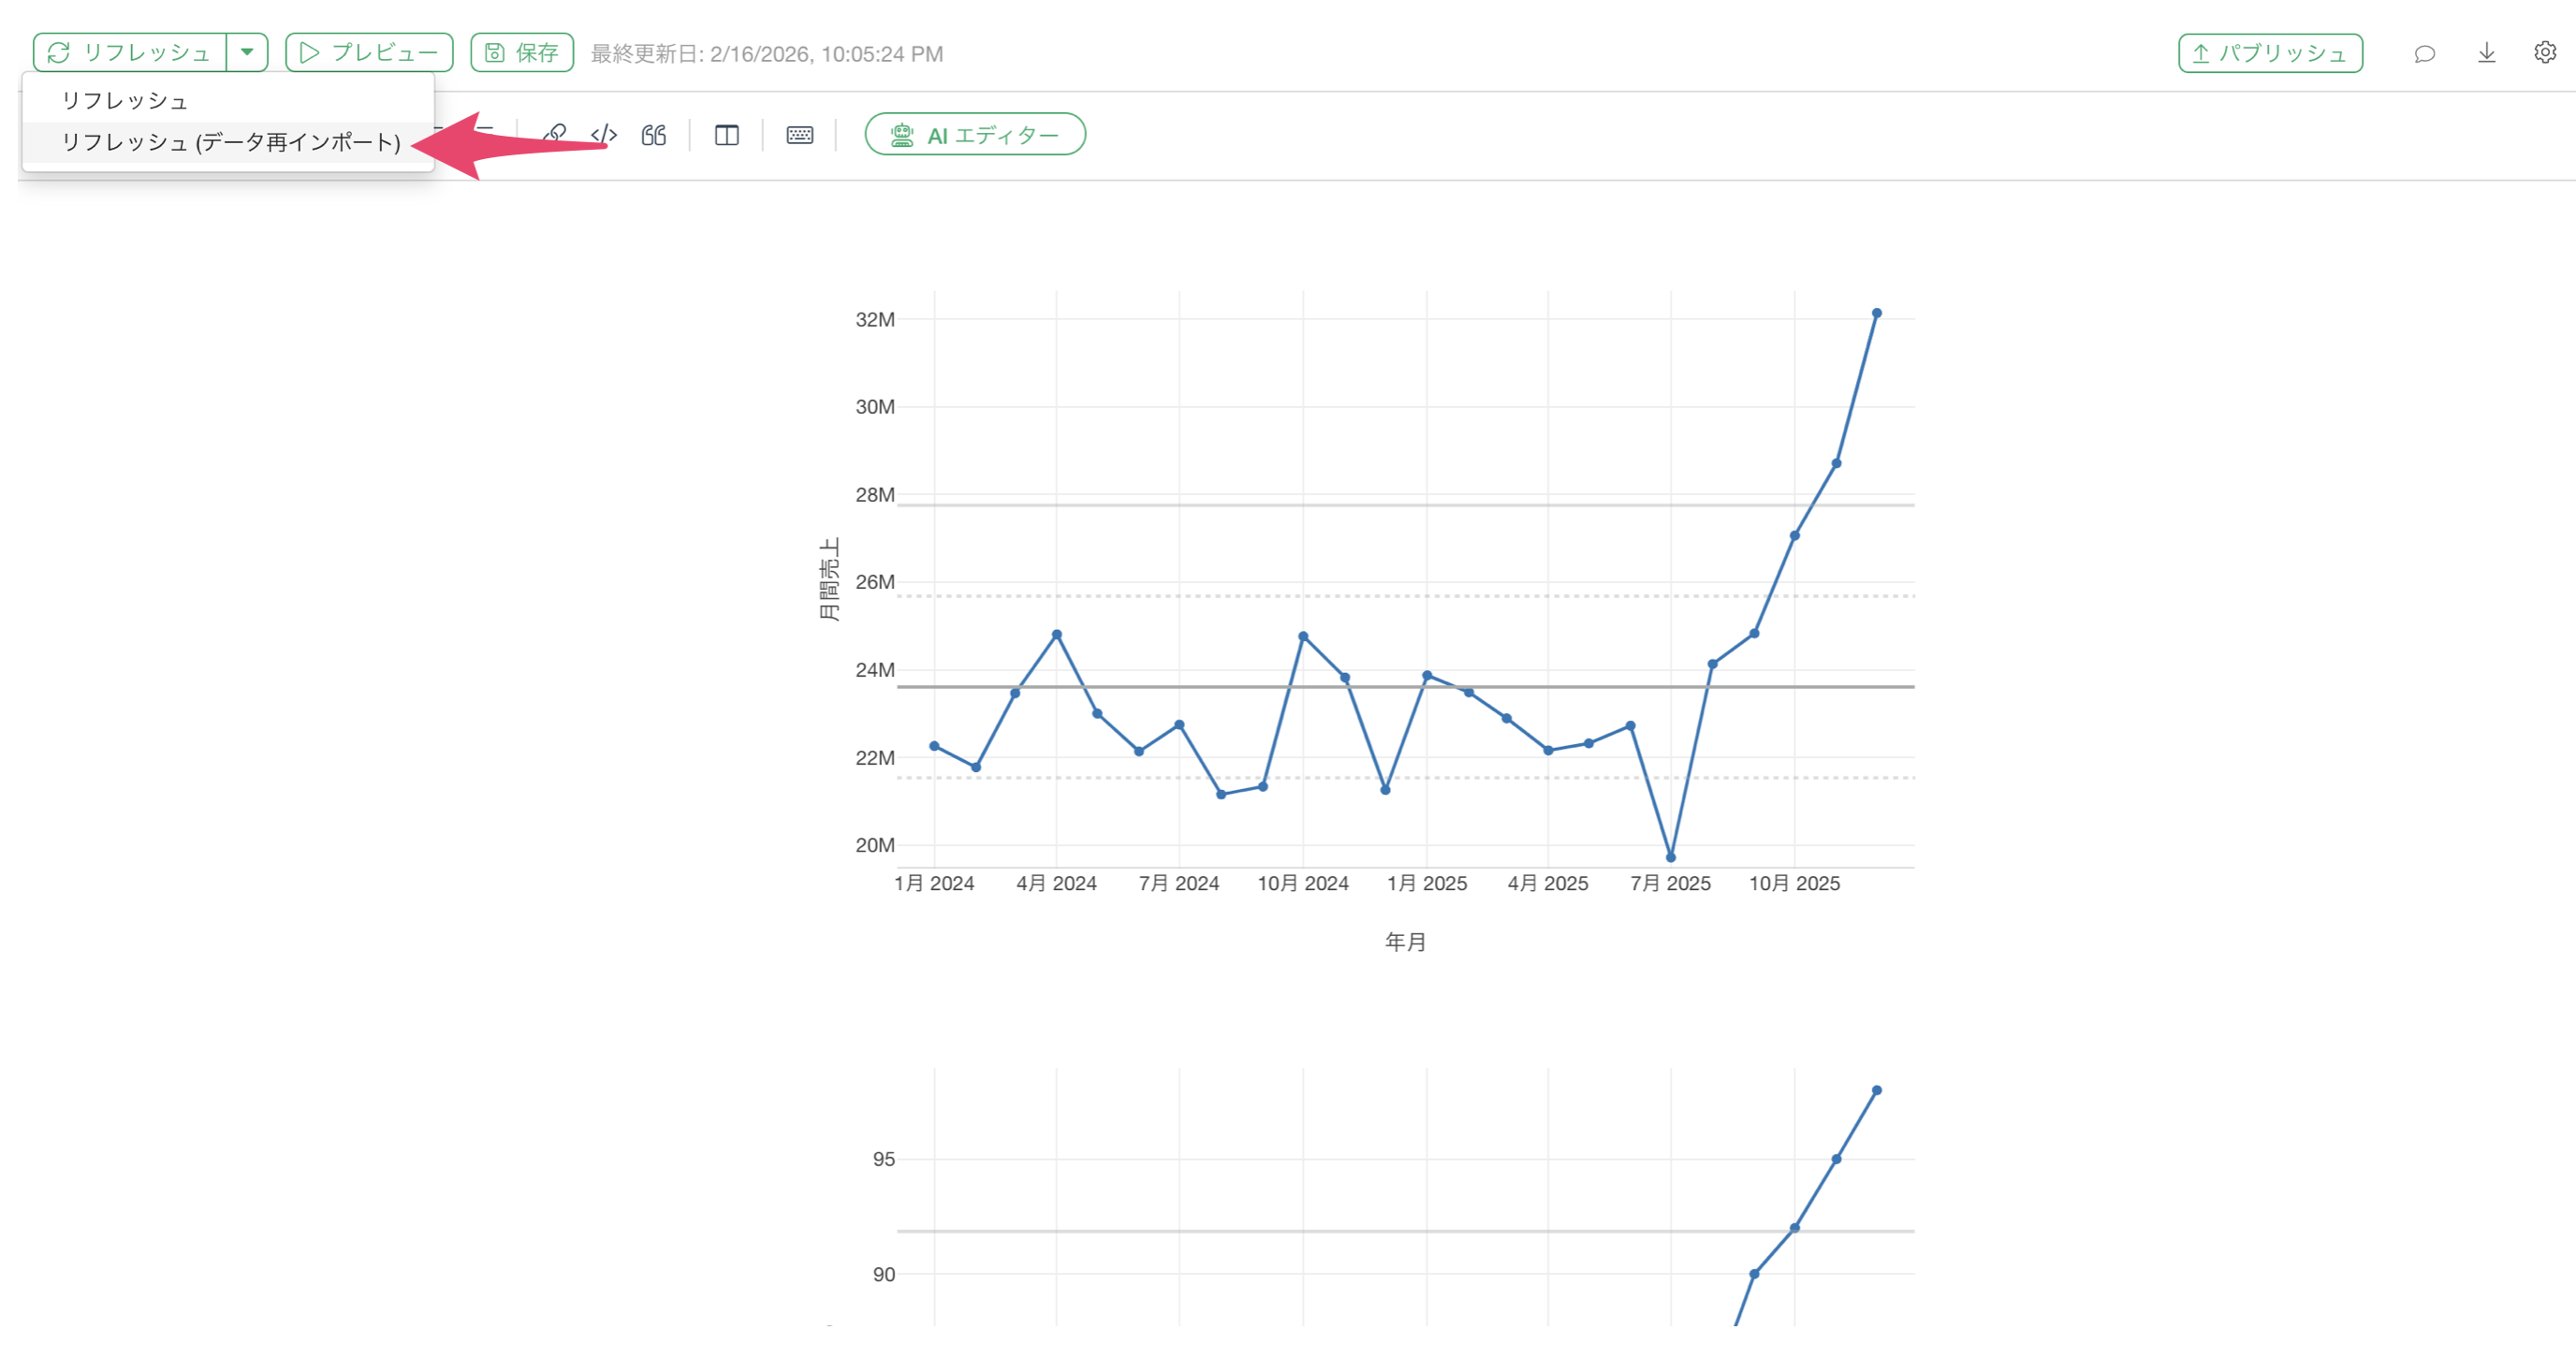This screenshot has height=1359, width=2576.
Task: Click the パブリッシュ publish button
Action: [2270, 53]
